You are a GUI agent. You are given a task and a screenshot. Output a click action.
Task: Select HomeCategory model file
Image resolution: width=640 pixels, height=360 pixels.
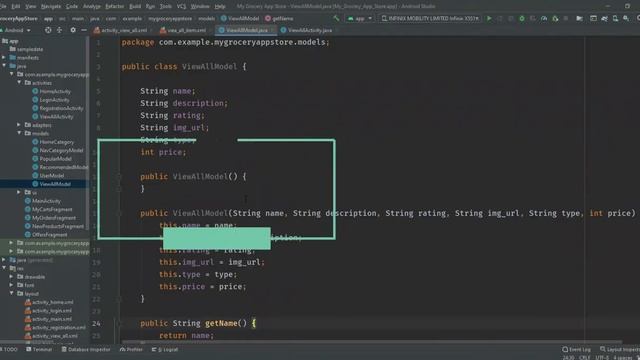pyautogui.click(x=53, y=142)
